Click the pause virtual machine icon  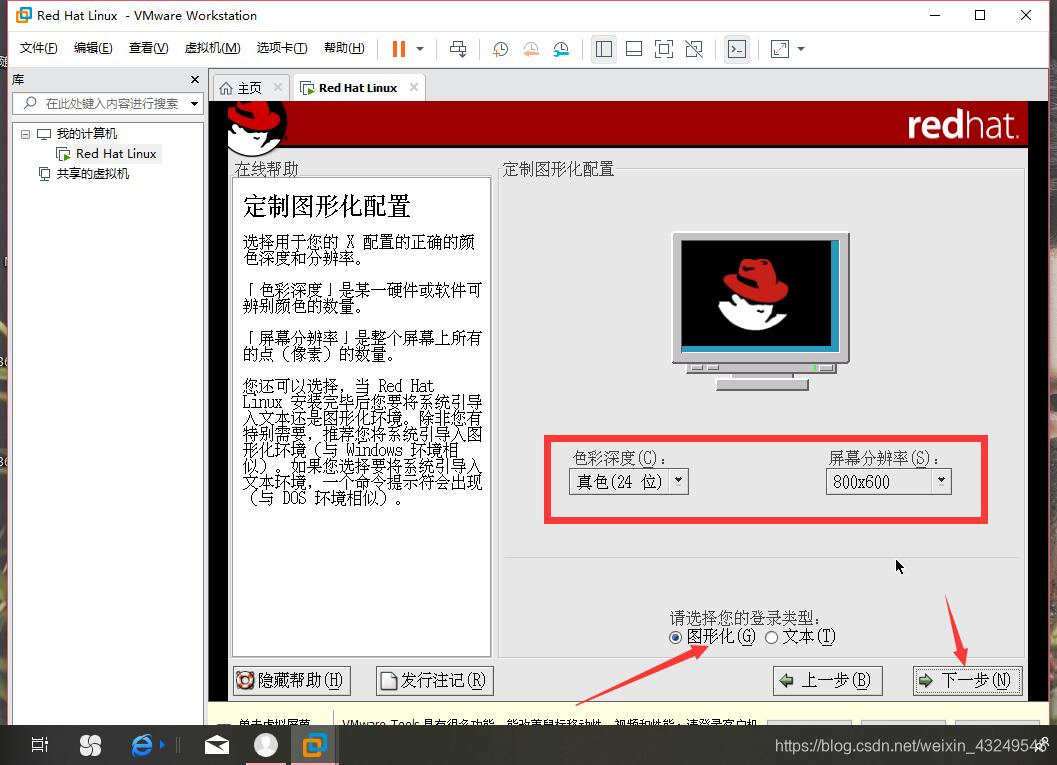pyautogui.click(x=398, y=49)
